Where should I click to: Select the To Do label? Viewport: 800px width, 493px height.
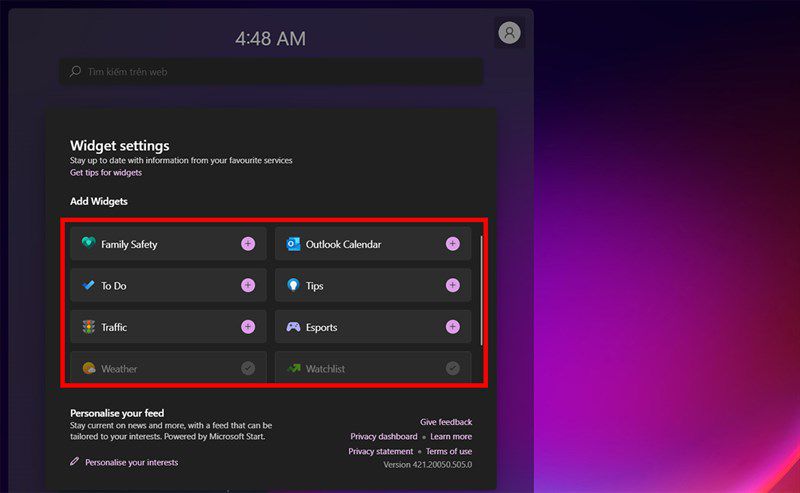pyautogui.click(x=114, y=286)
